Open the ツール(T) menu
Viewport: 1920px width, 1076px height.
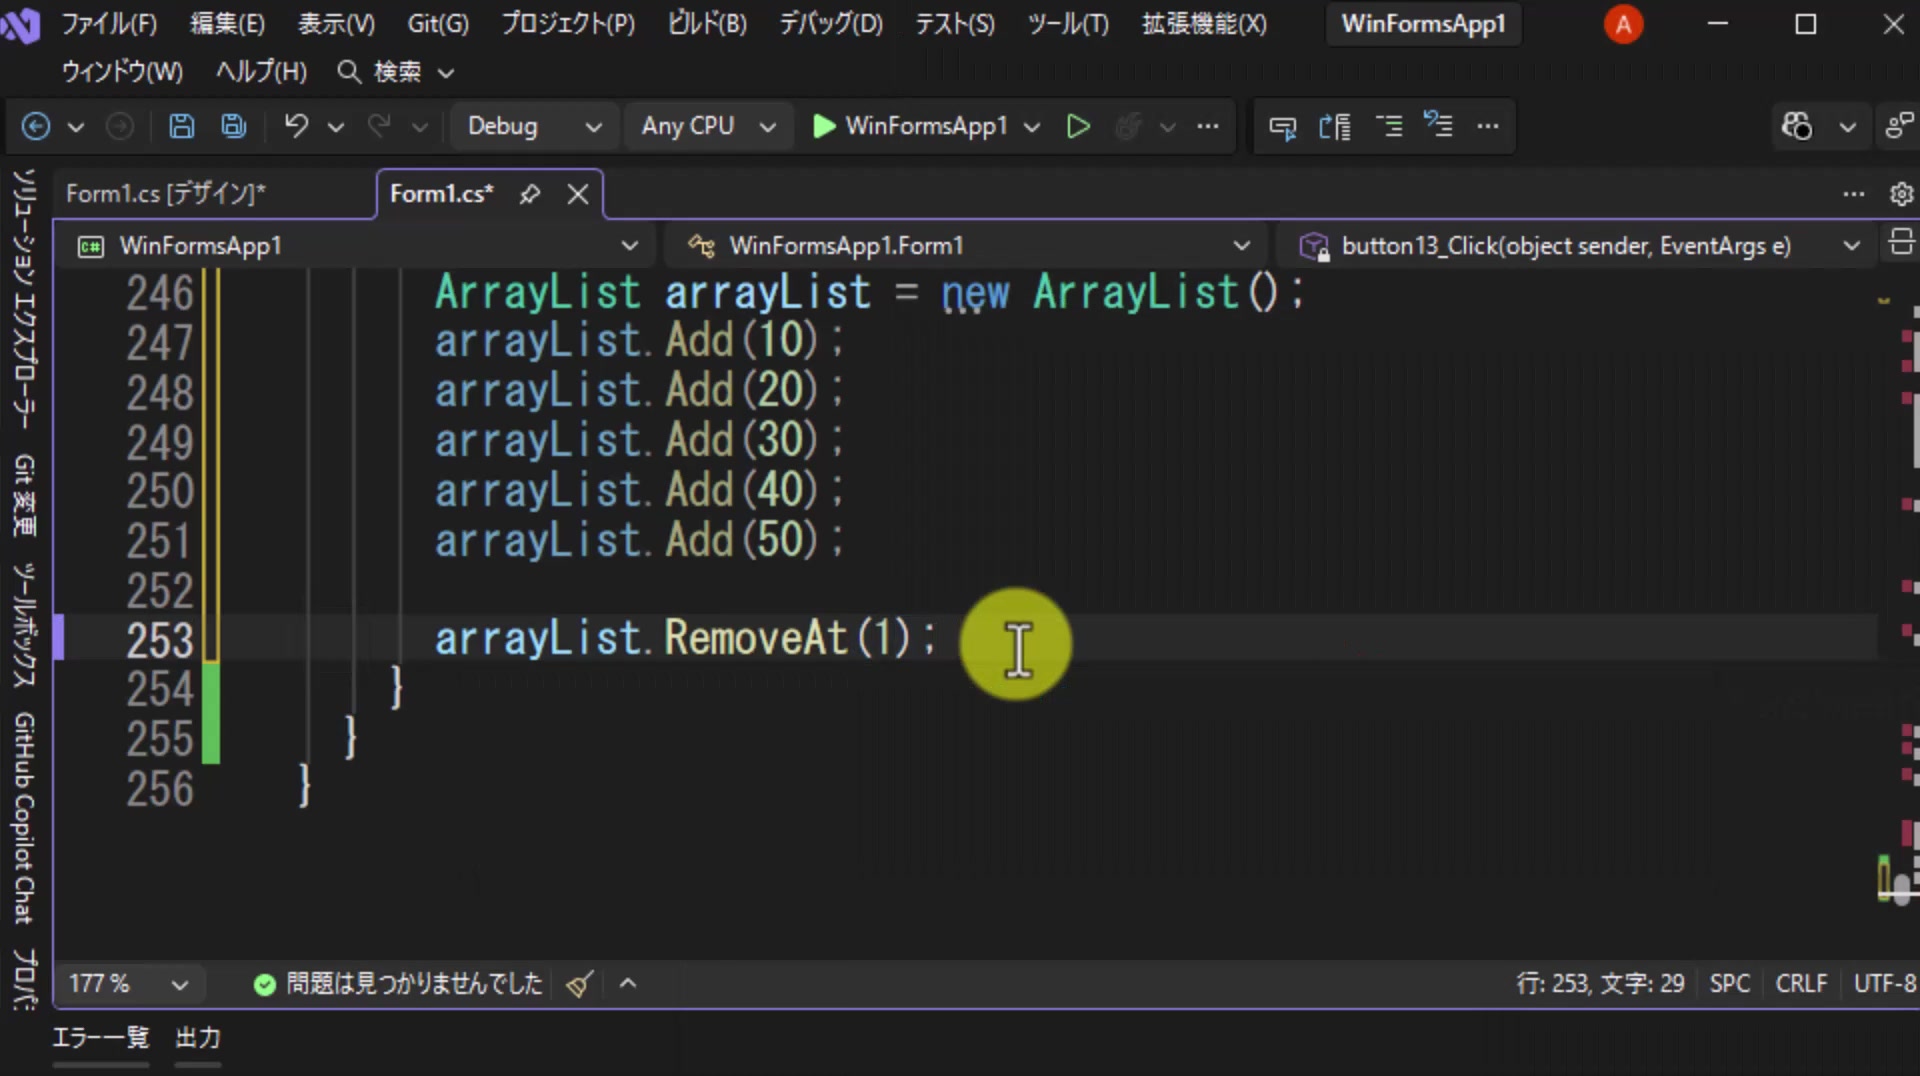[1068, 24]
